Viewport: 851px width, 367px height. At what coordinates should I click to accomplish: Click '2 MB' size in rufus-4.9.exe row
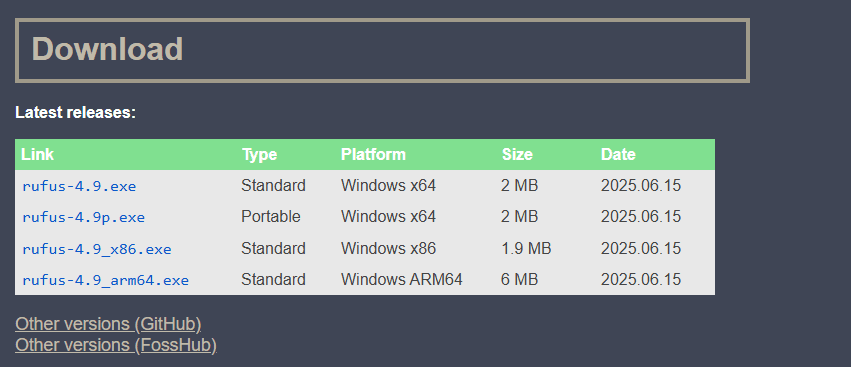pos(519,186)
